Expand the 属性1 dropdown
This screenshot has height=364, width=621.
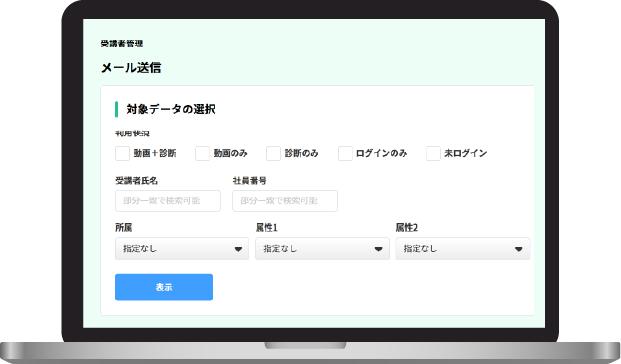(322, 249)
